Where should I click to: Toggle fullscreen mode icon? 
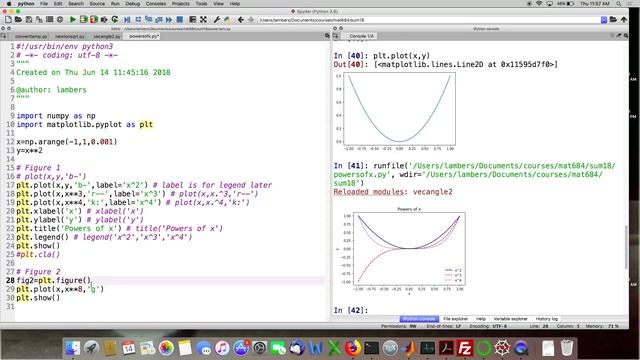click(203, 20)
